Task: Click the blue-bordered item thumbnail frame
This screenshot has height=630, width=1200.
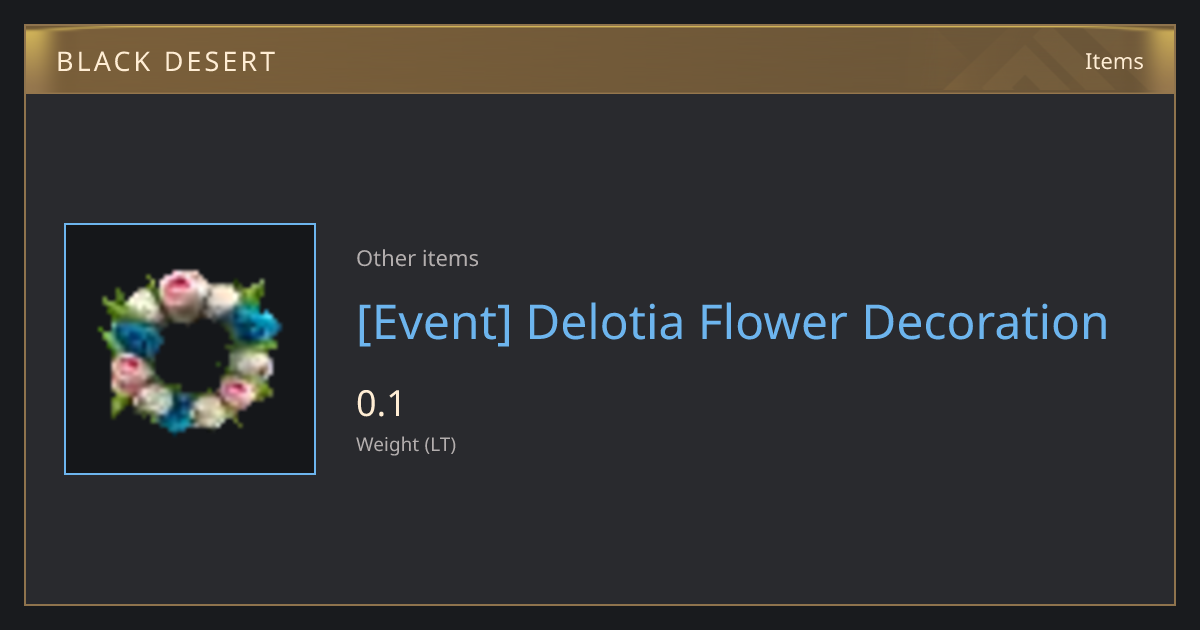Action: (x=190, y=349)
